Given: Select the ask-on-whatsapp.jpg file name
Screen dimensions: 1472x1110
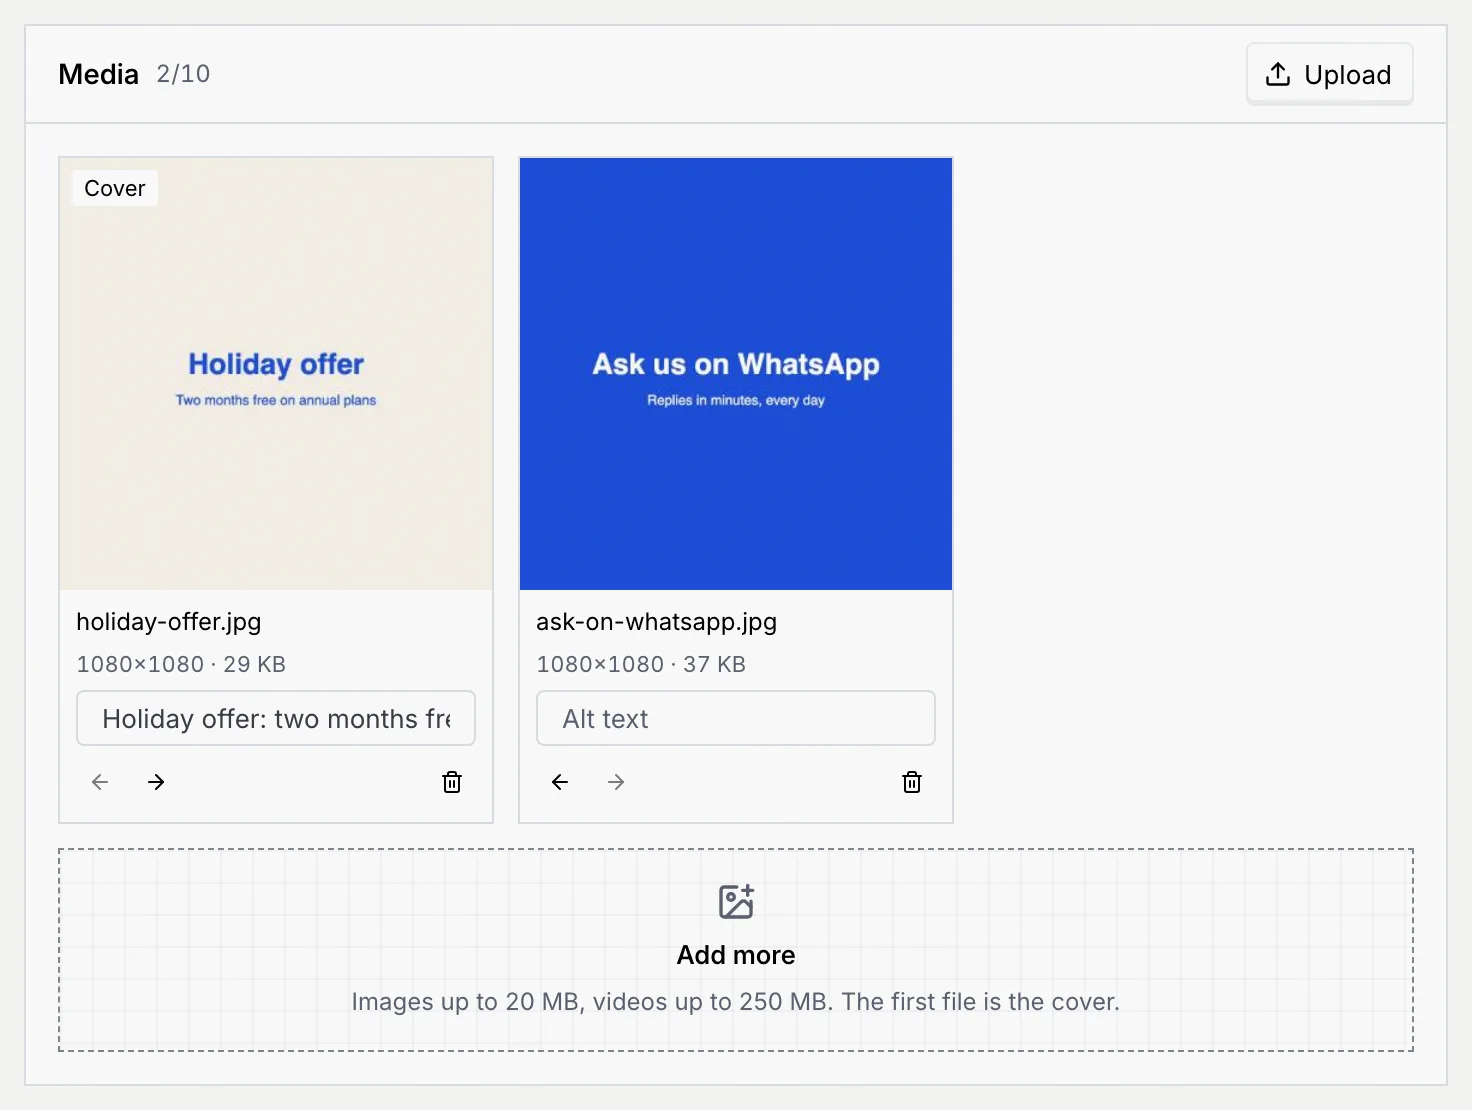Looking at the screenshot, I should click(x=656, y=622).
